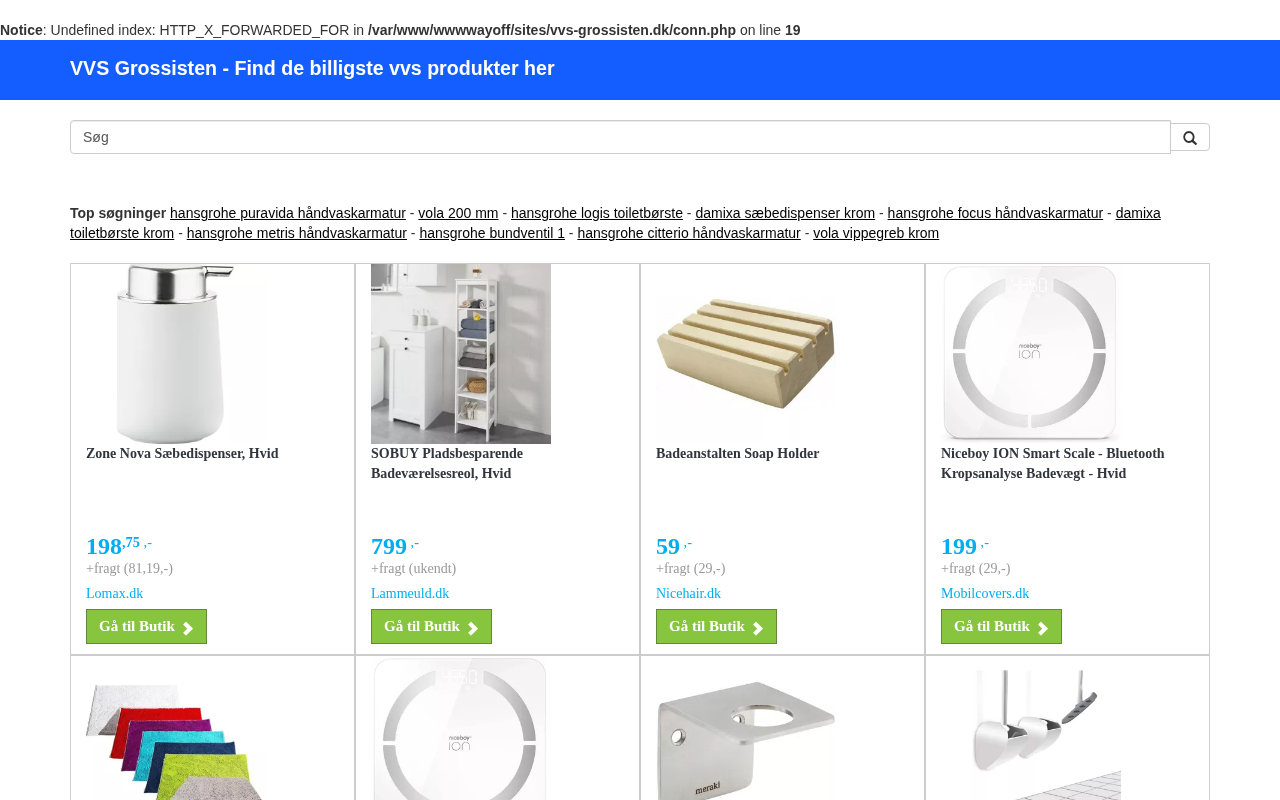Open the VVS Grossisten site title link
Screen dimensions: 1280x800
312,68
